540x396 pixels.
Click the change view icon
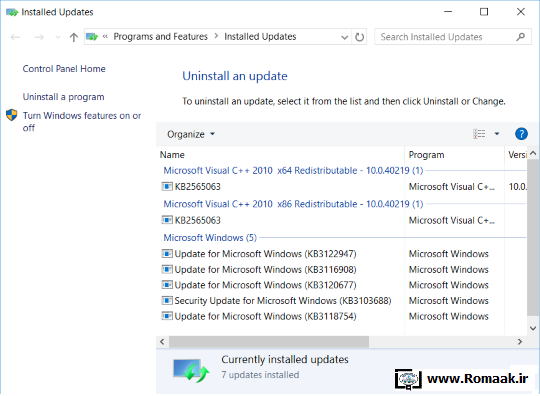479,134
